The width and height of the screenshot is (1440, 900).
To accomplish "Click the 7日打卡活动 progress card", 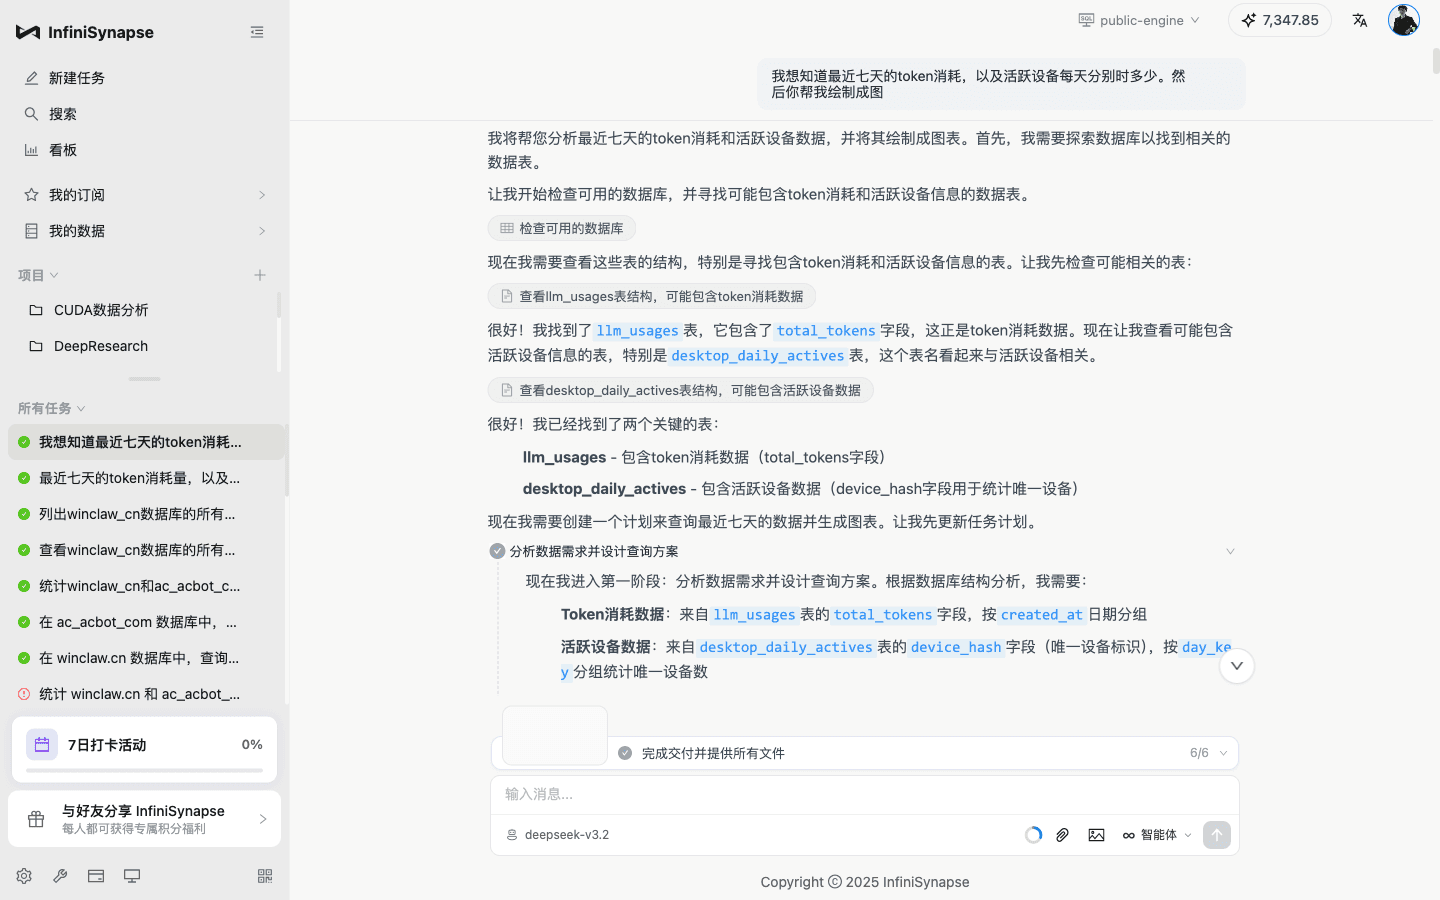I will (x=144, y=747).
